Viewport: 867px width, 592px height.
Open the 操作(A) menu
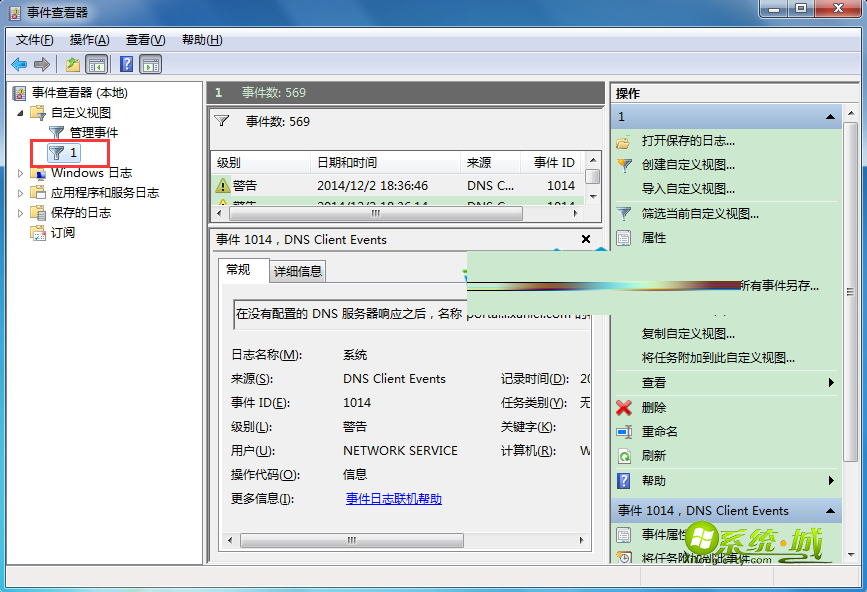click(x=89, y=40)
